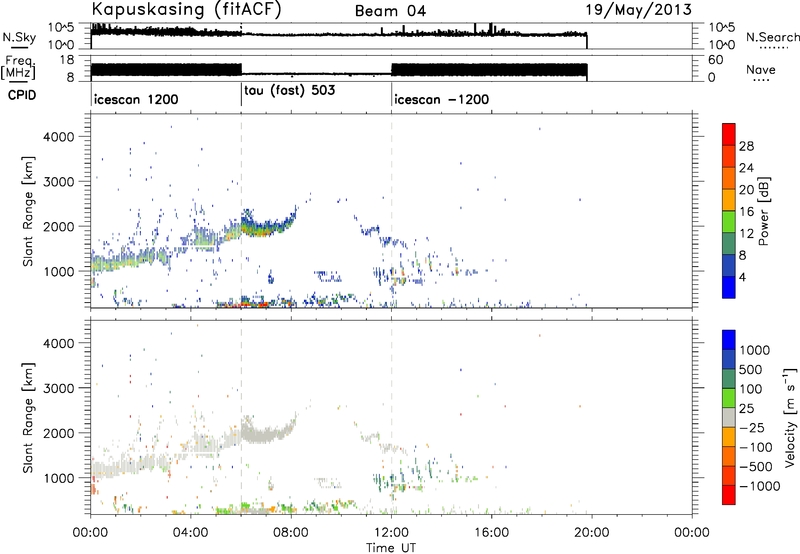The height and width of the screenshot is (554, 800).
Task: Click the 04:00 time axis label
Action: [x=191, y=533]
